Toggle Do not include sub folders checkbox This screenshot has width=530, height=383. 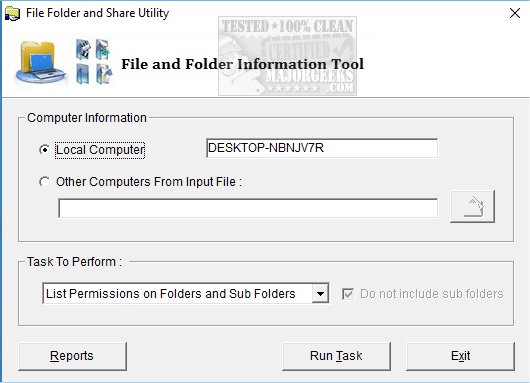click(x=348, y=294)
